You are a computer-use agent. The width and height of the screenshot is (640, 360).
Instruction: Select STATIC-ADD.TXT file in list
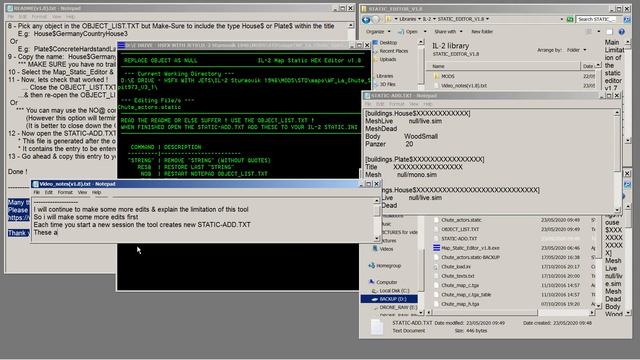click(459, 238)
